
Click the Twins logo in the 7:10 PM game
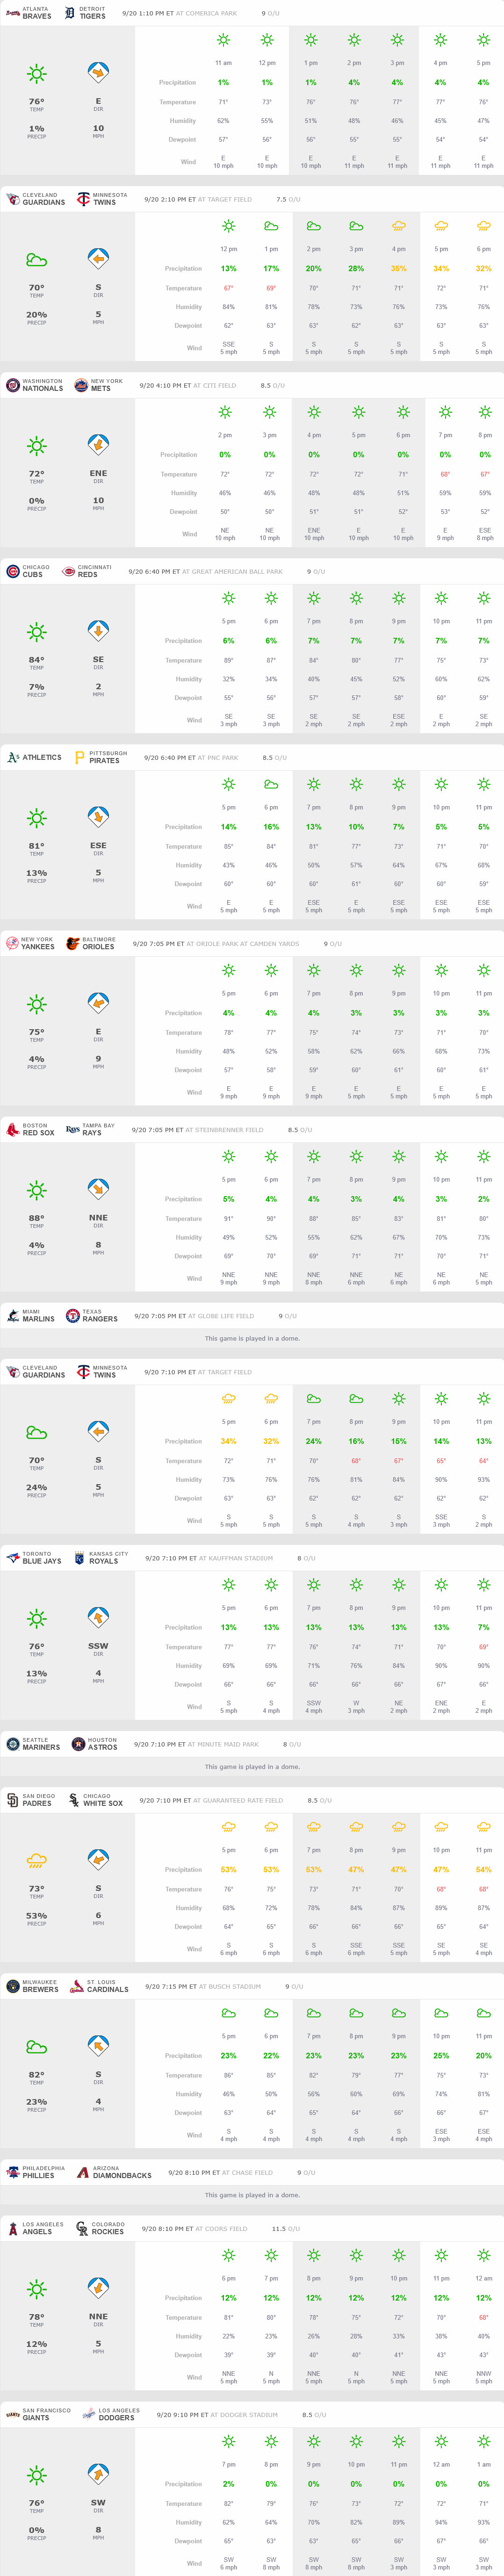tap(83, 1371)
